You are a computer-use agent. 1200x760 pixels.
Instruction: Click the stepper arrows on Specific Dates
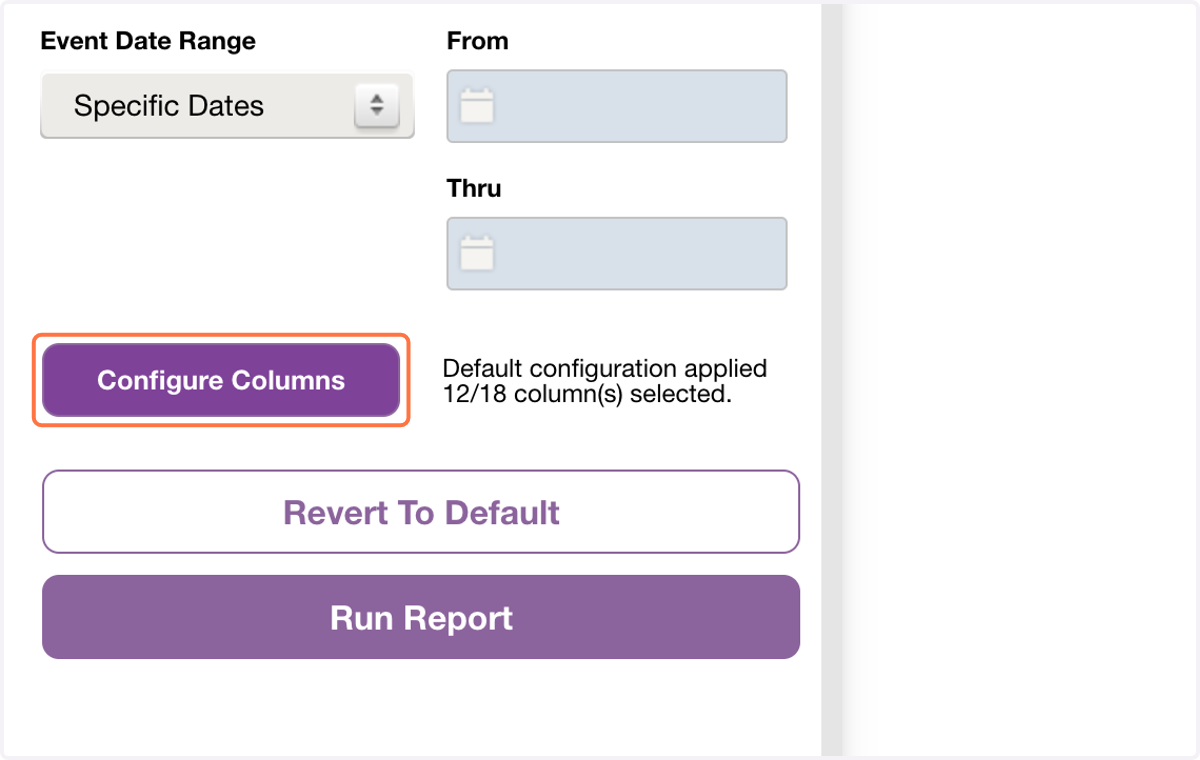coord(377,105)
